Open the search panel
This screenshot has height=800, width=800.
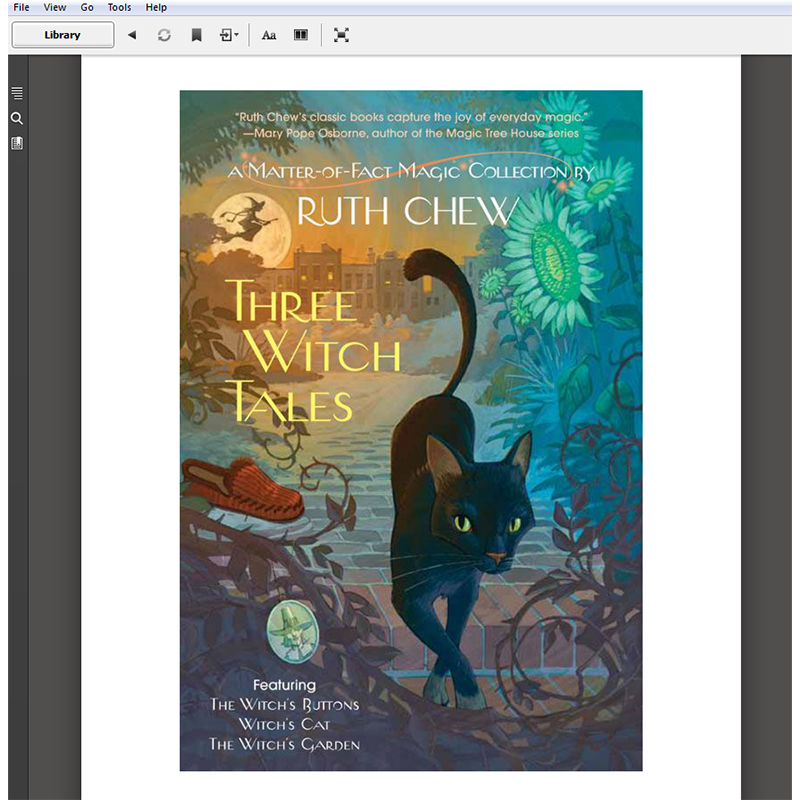coord(17,118)
